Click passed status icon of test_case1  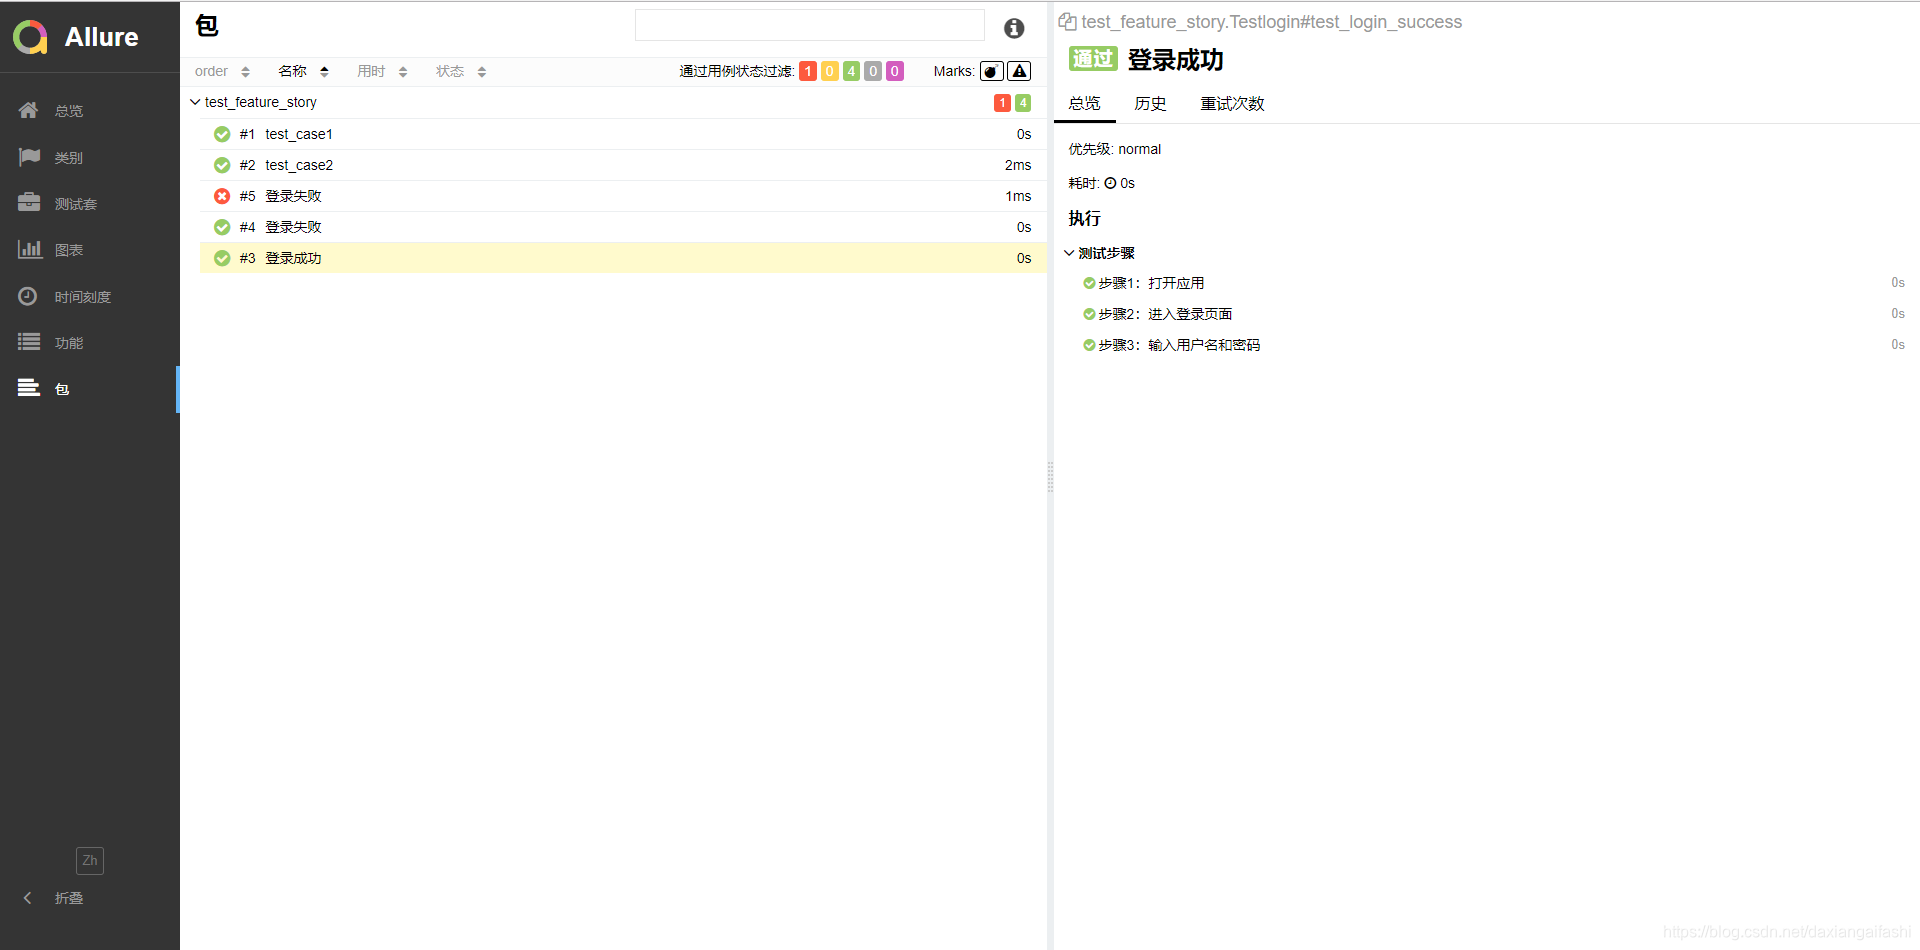222,134
